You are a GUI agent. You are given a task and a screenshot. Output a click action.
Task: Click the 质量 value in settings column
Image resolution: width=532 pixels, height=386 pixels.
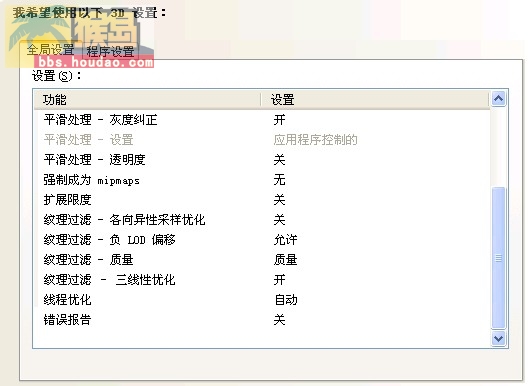(286, 260)
